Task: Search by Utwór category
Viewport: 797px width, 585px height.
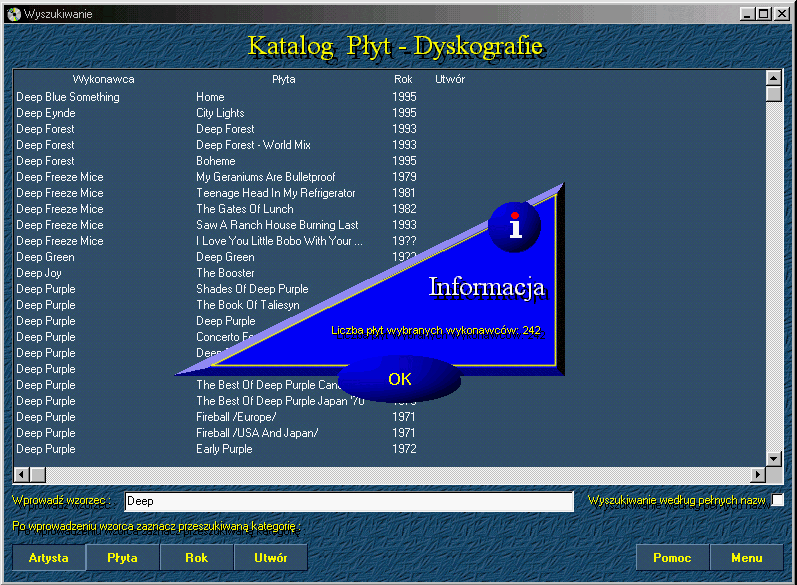Action: pos(270,558)
